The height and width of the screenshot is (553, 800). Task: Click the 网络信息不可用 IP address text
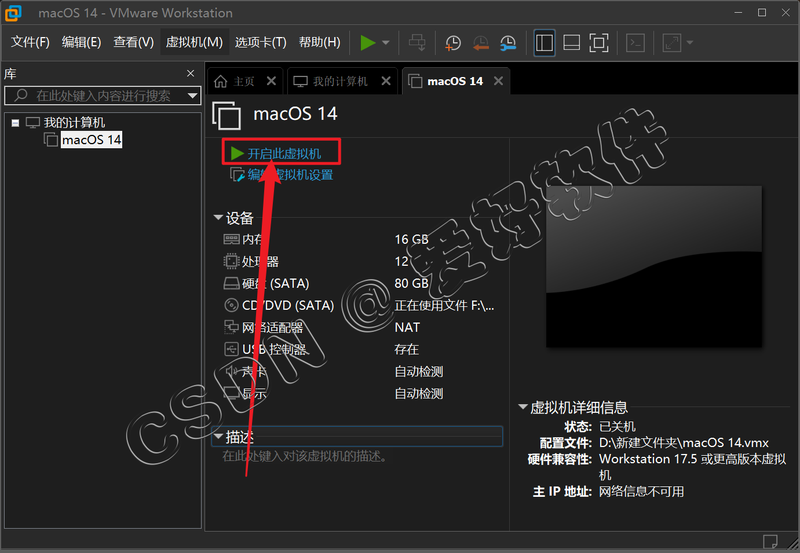pyautogui.click(x=641, y=492)
